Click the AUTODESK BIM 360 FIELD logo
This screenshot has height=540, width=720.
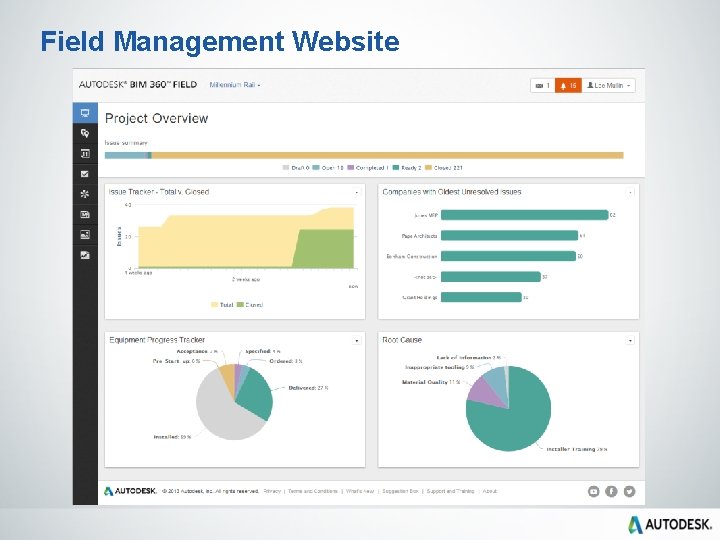pos(138,84)
